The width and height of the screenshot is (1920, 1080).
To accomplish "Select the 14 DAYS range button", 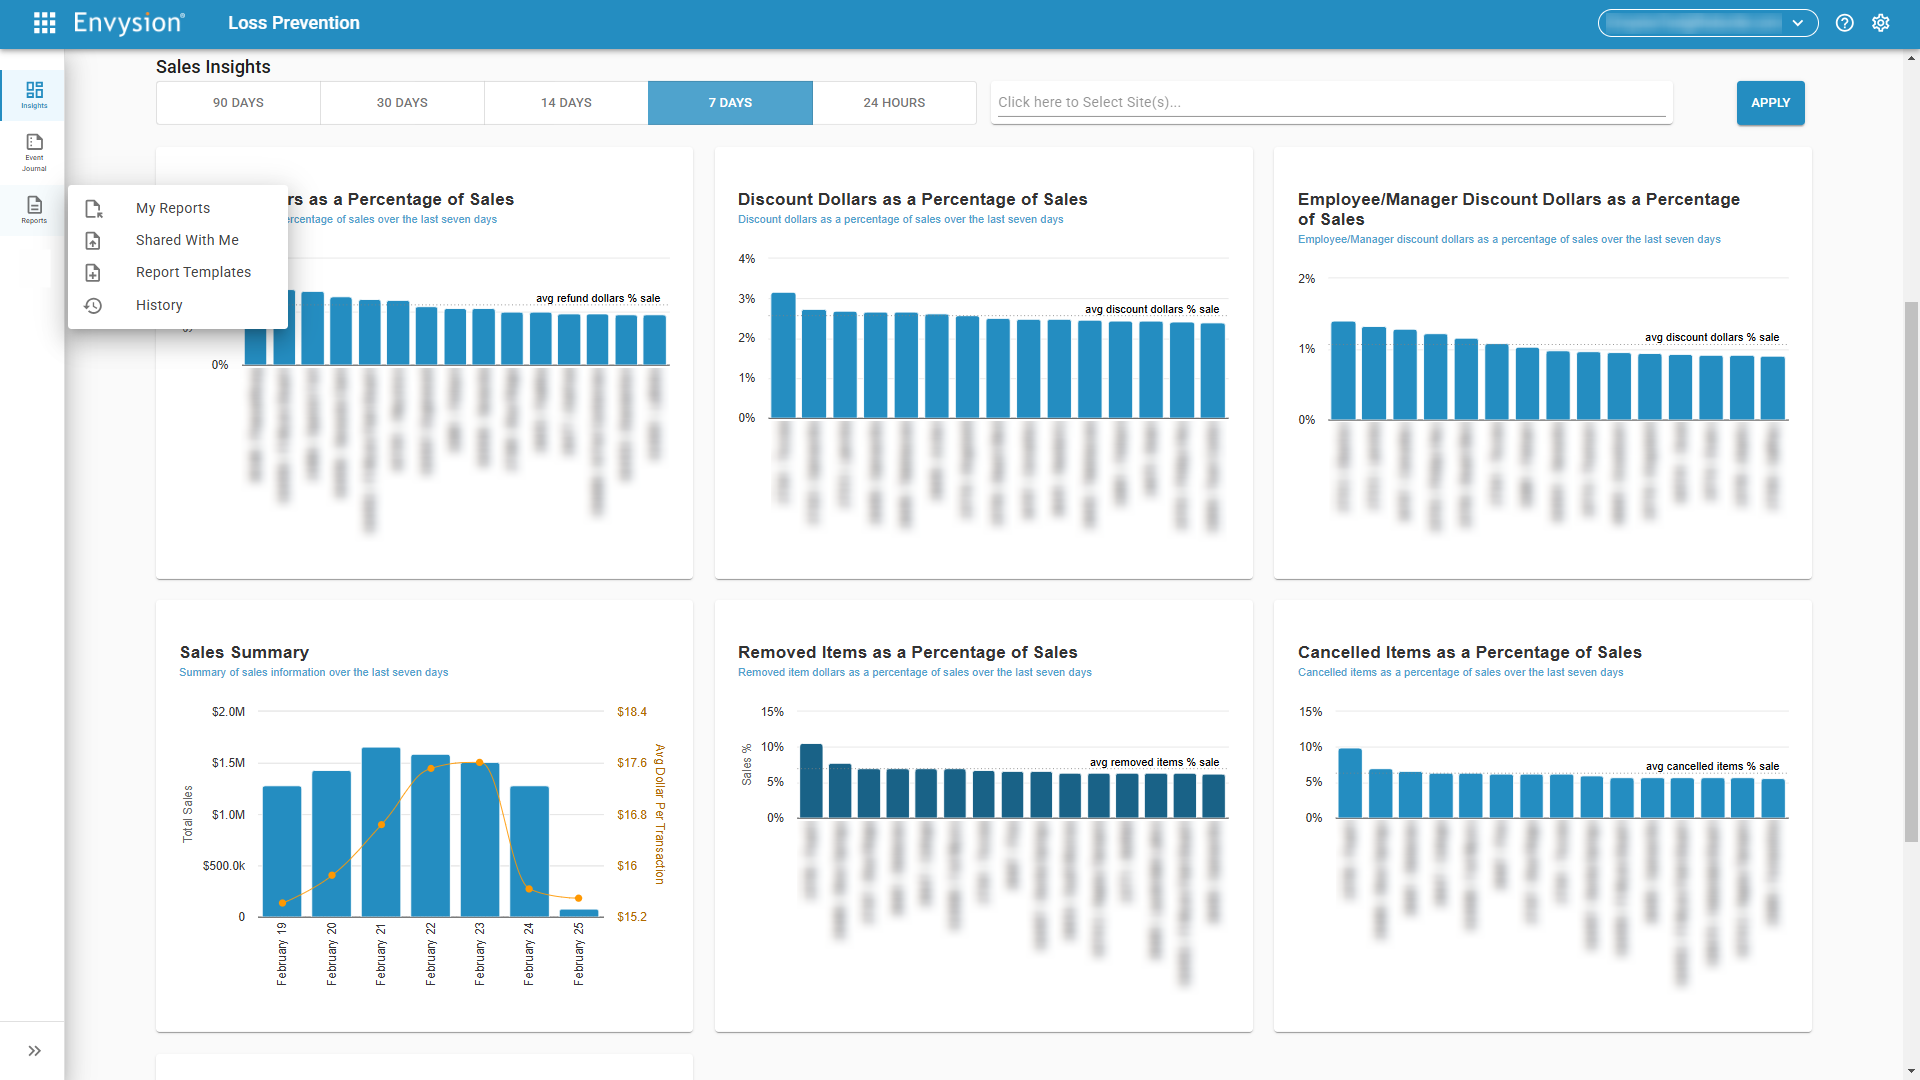I will click(566, 103).
